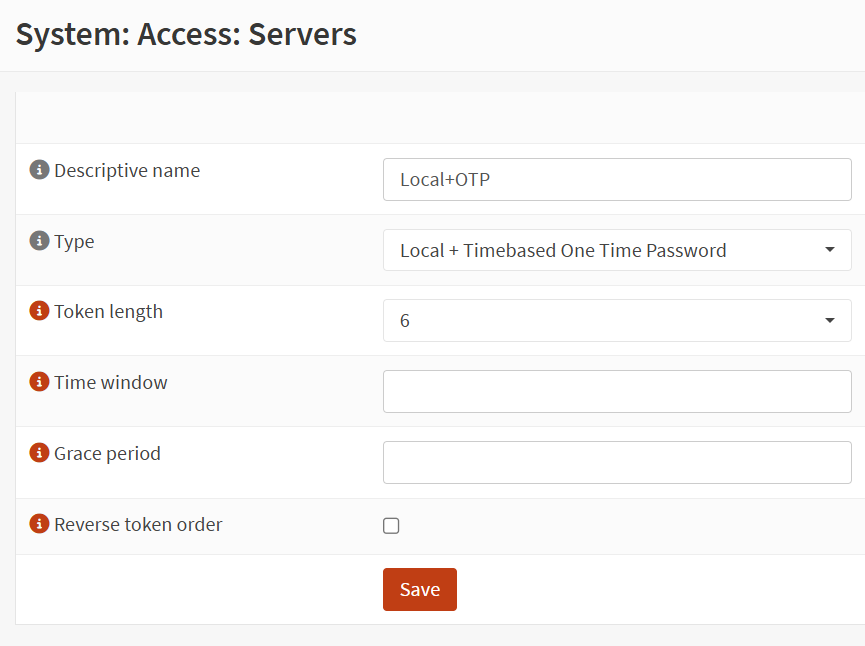The height and width of the screenshot is (646, 865).
Task: Show the Grace period help icon
Action: pos(39,454)
